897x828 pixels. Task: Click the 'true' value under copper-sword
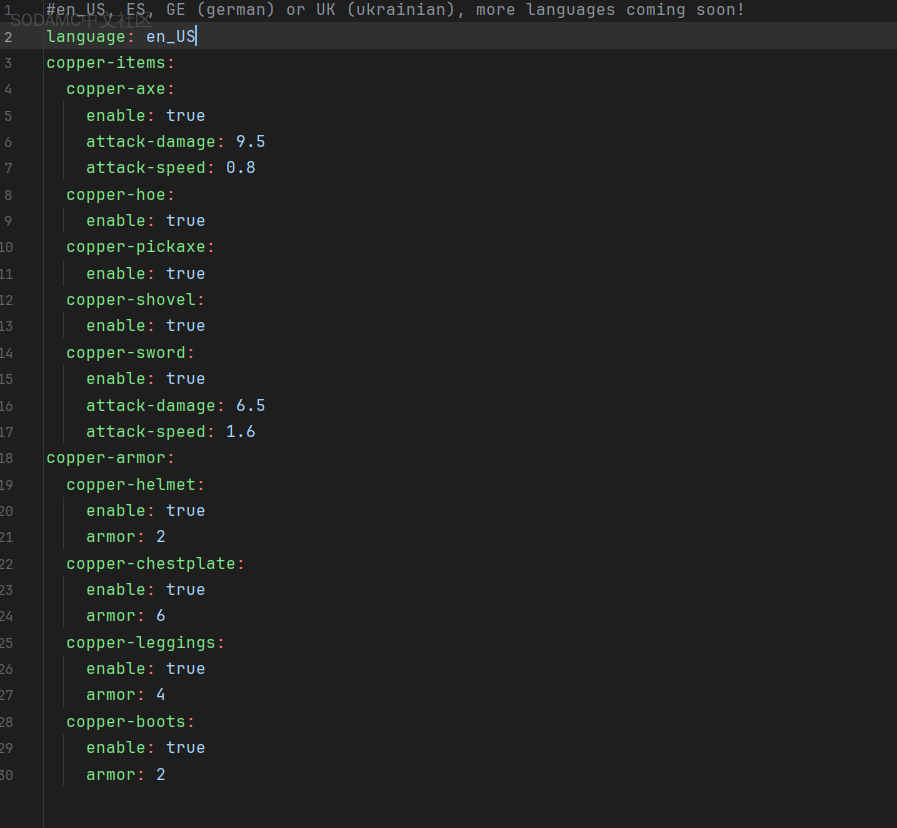185,379
